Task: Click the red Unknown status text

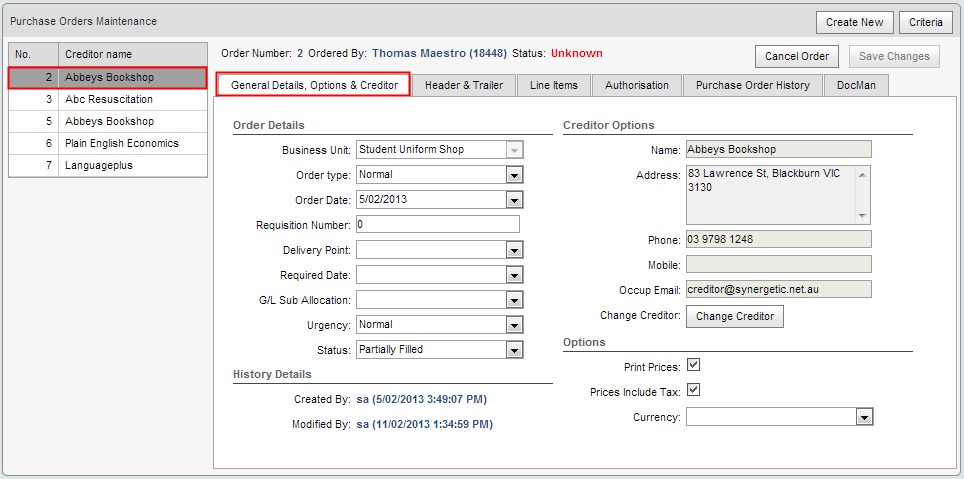Action: tap(577, 53)
